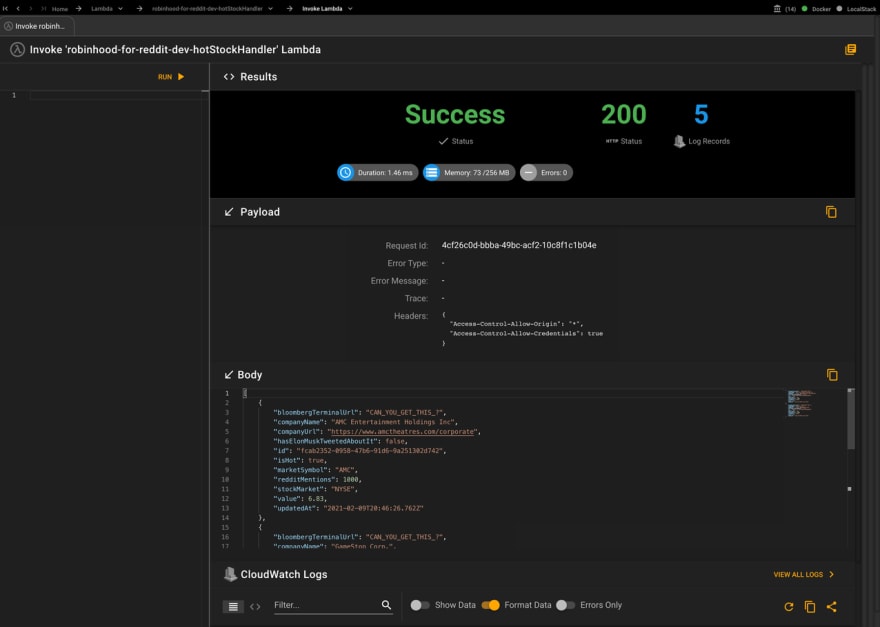Run the Lambda invocation
880x627 pixels.
pyautogui.click(x=171, y=77)
